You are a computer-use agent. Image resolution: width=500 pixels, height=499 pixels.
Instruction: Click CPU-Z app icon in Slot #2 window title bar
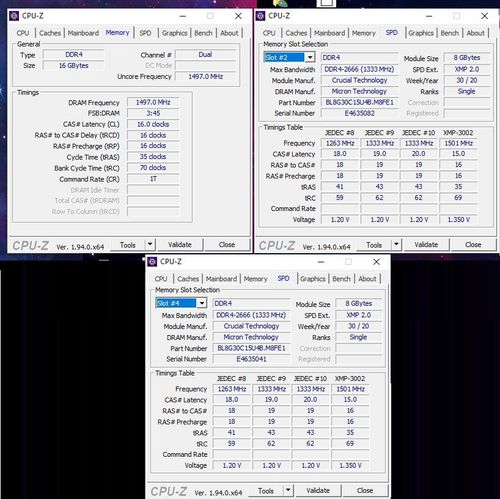(260, 16)
